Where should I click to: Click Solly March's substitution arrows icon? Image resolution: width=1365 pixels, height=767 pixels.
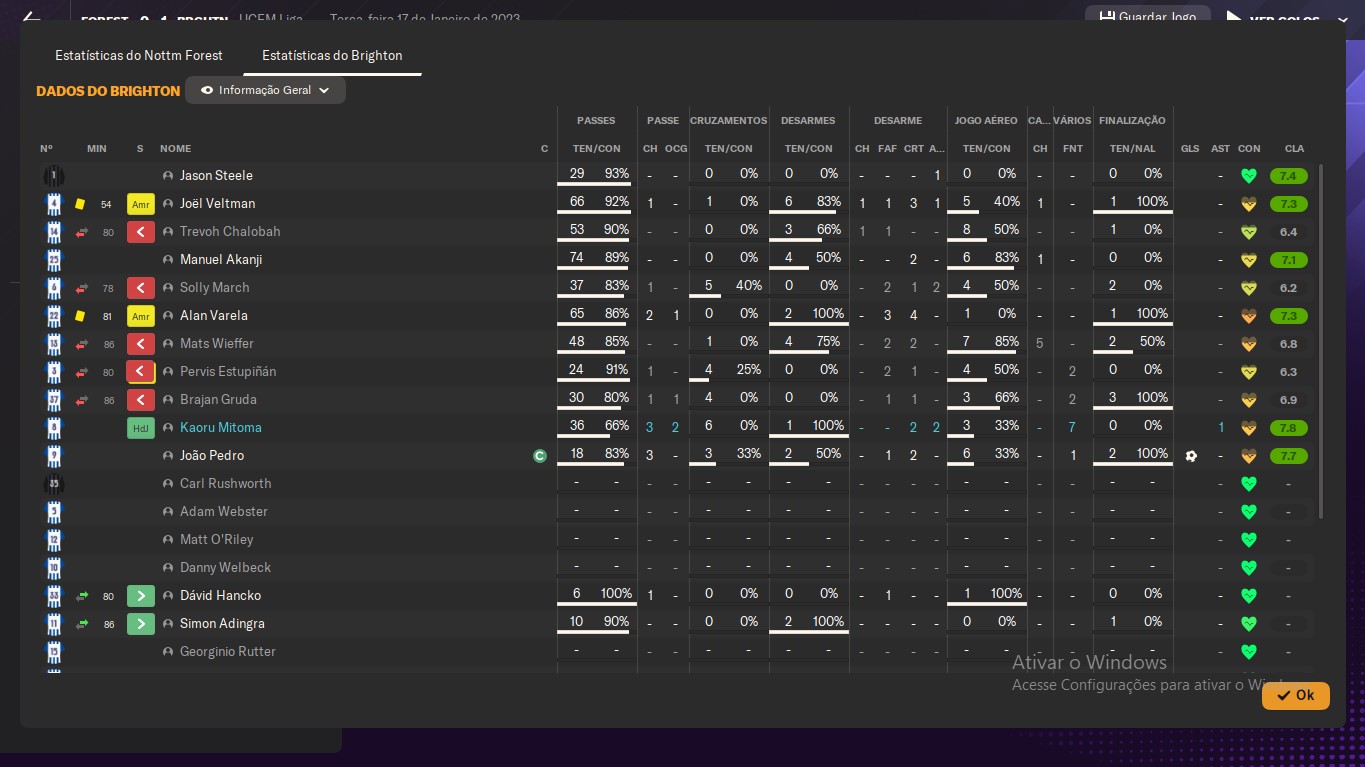(x=82, y=288)
